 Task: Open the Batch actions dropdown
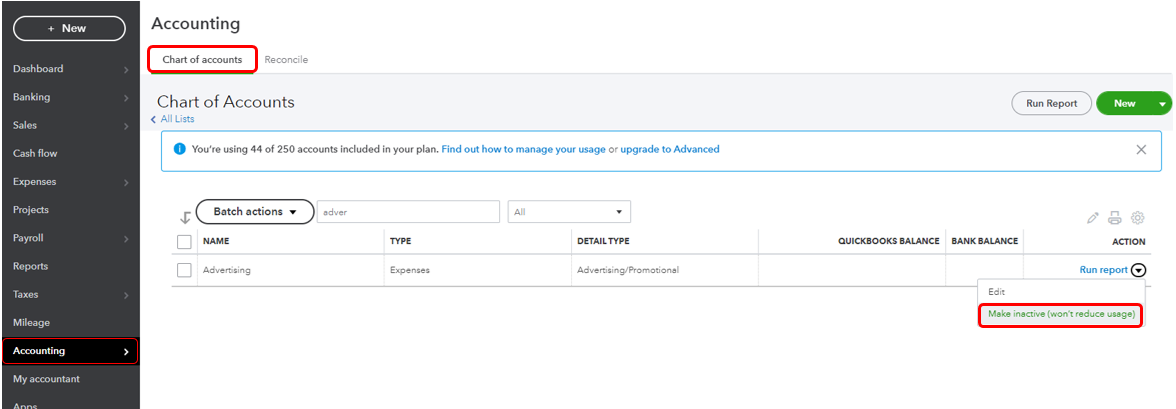254,212
